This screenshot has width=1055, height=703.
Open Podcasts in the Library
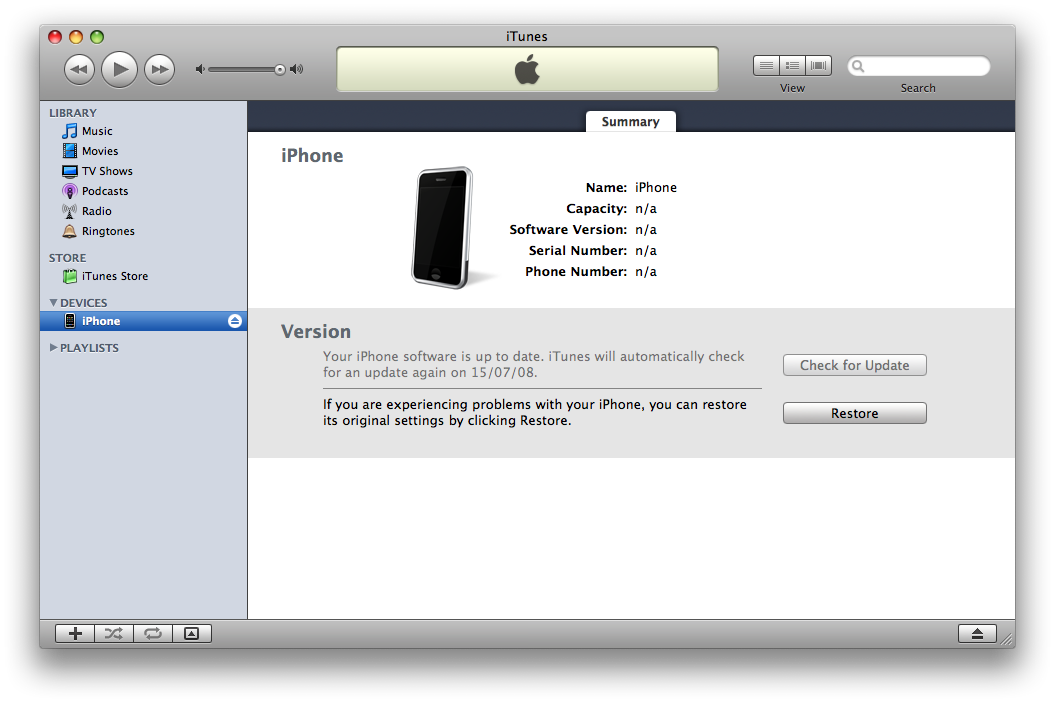[x=104, y=191]
